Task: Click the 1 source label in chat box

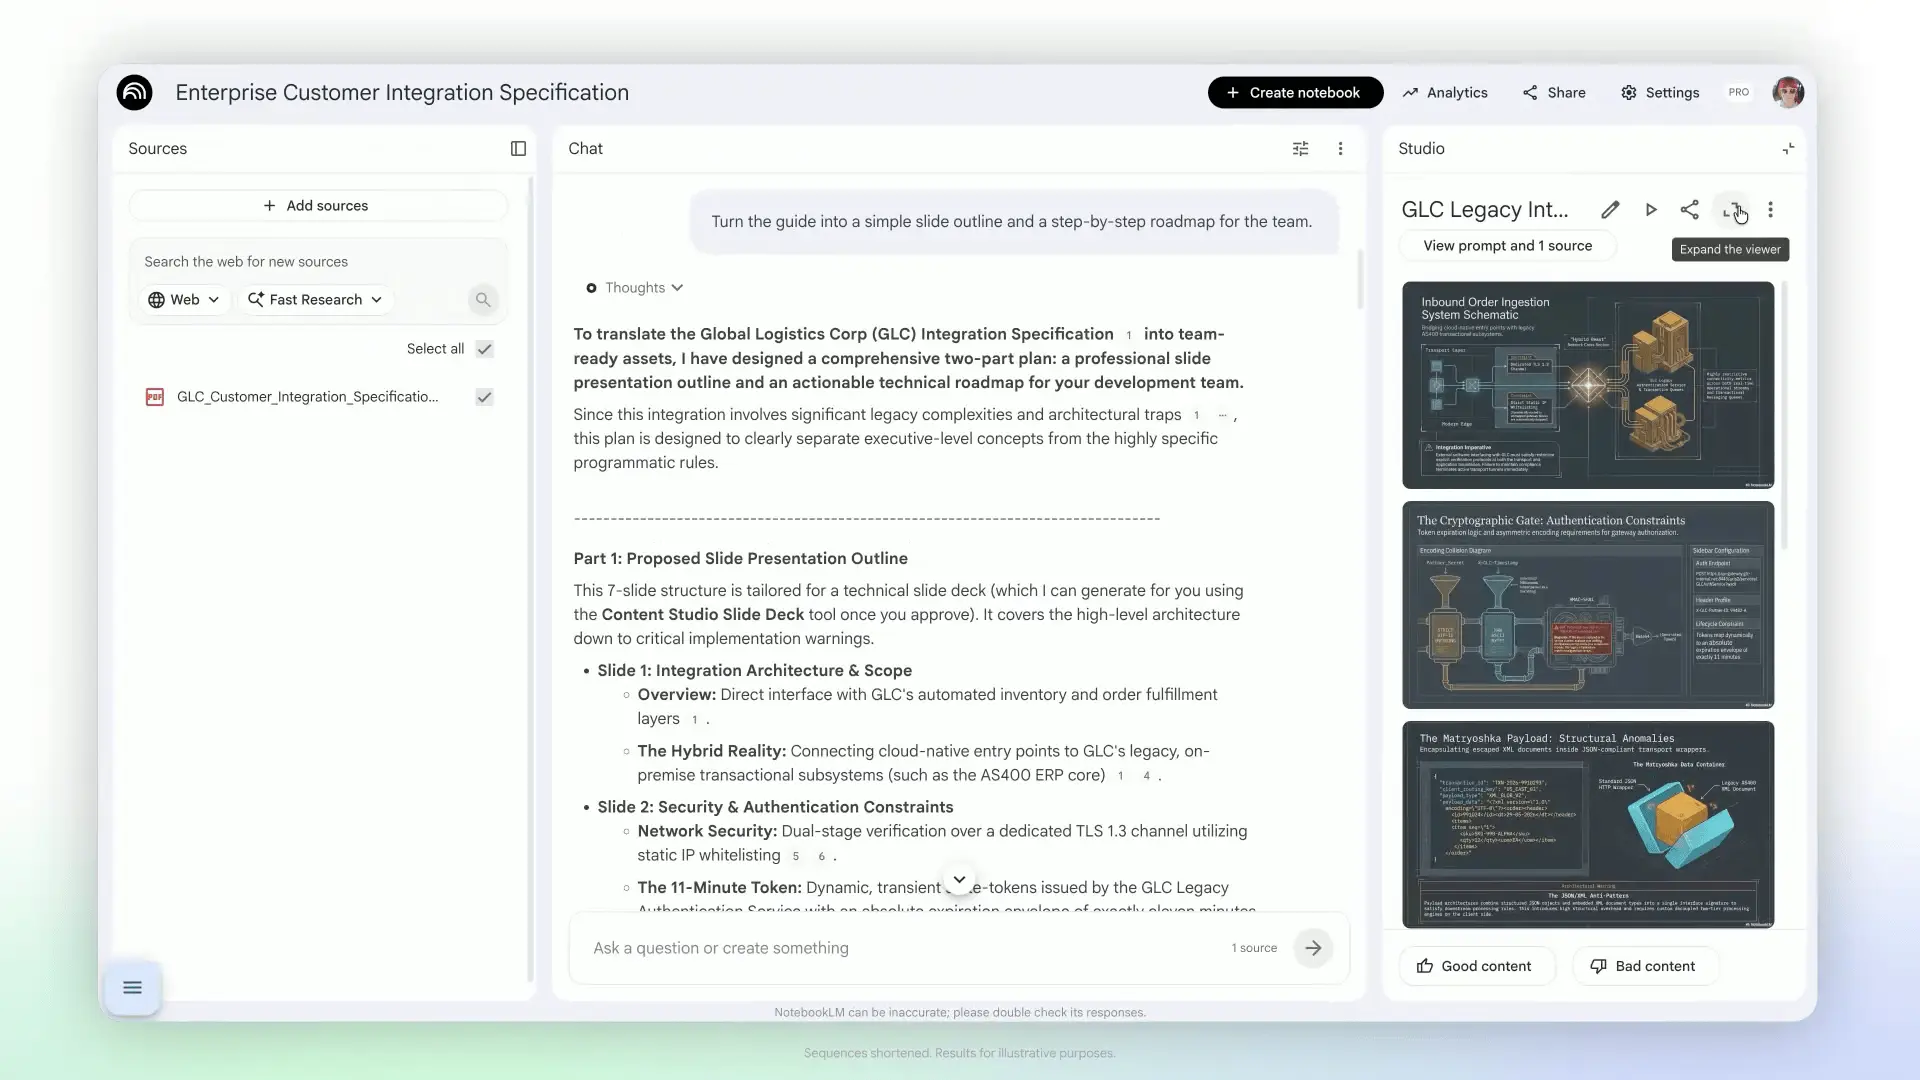Action: (1254, 948)
